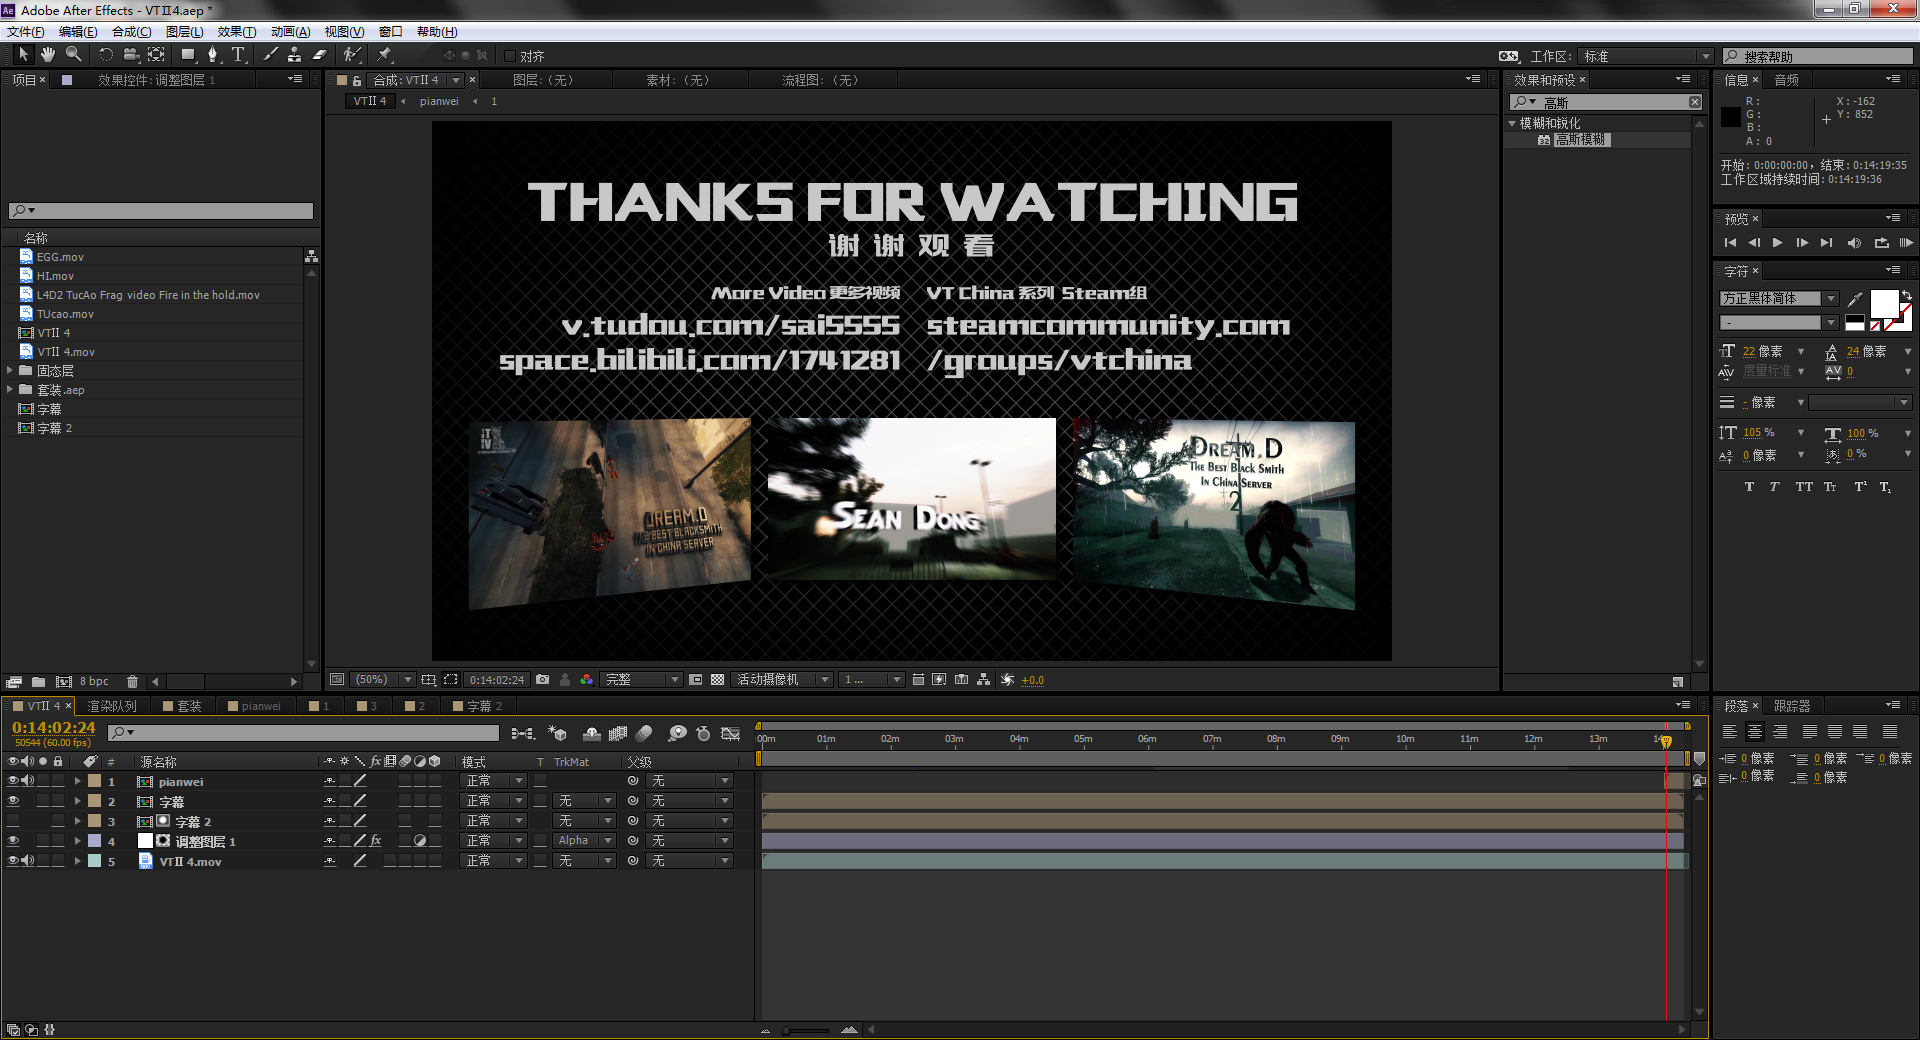
Task: Select the Hand tool
Action: (x=47, y=55)
